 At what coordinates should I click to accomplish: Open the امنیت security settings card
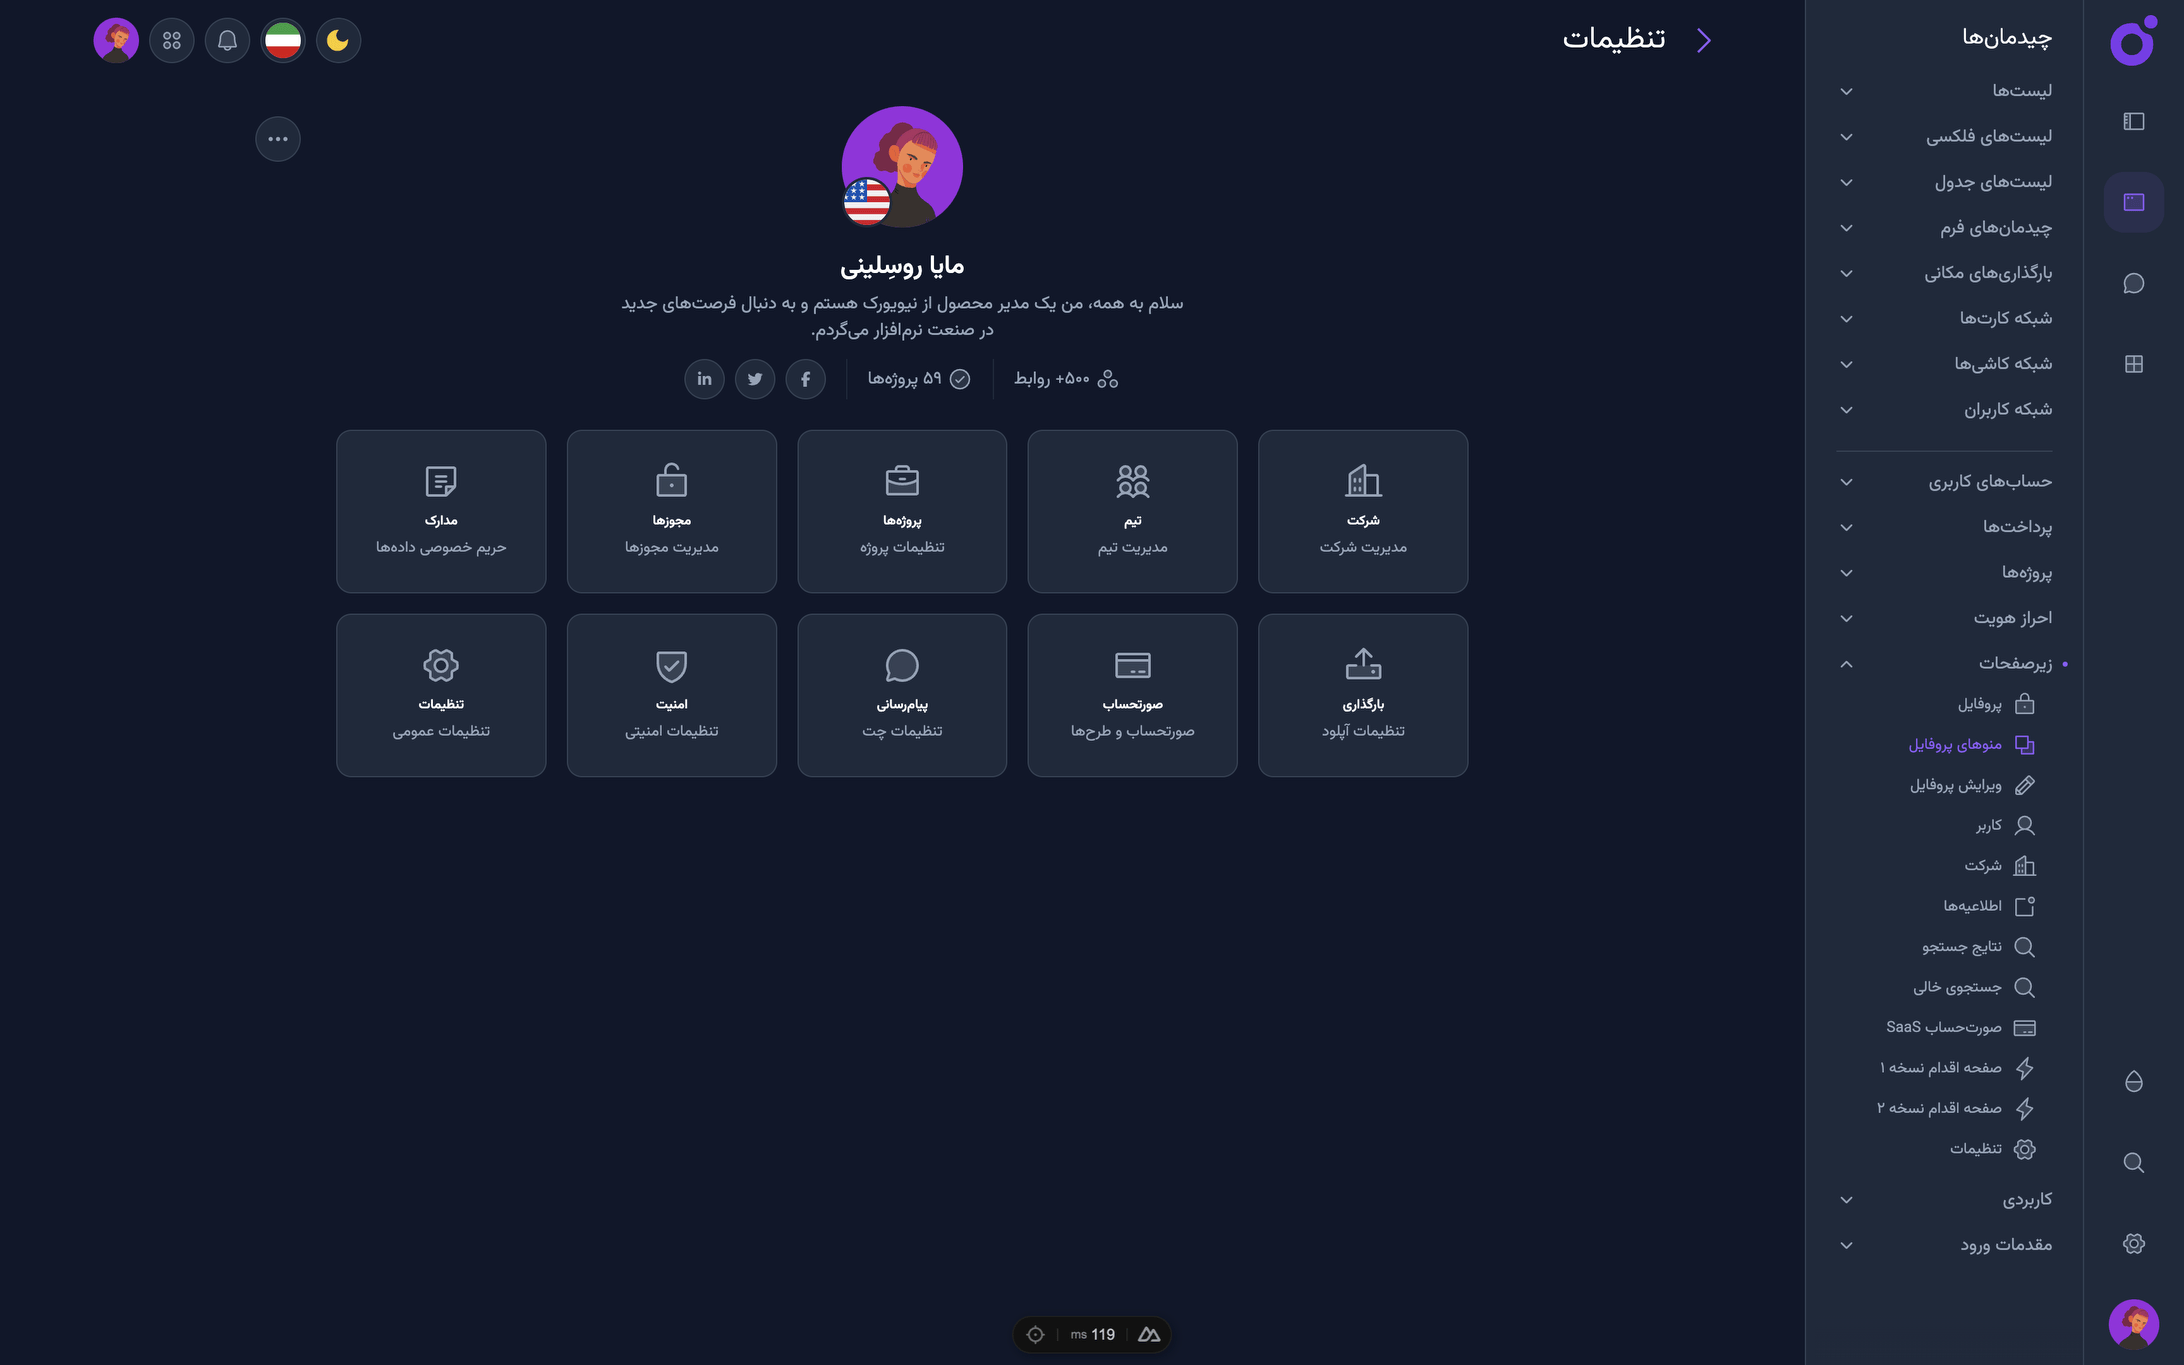pyautogui.click(x=671, y=695)
